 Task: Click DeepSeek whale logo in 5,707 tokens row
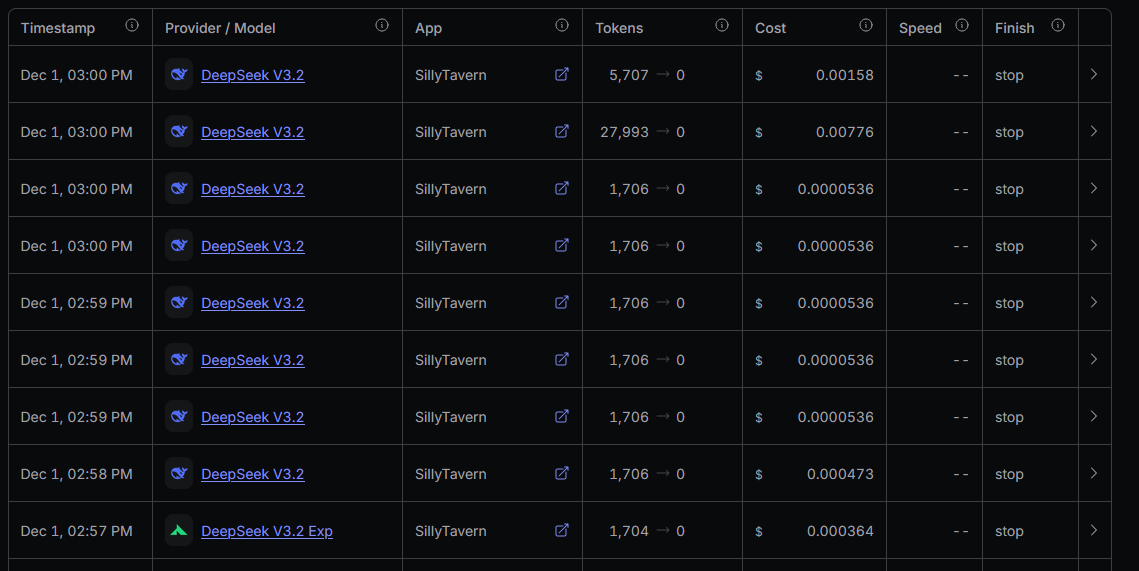[179, 74]
